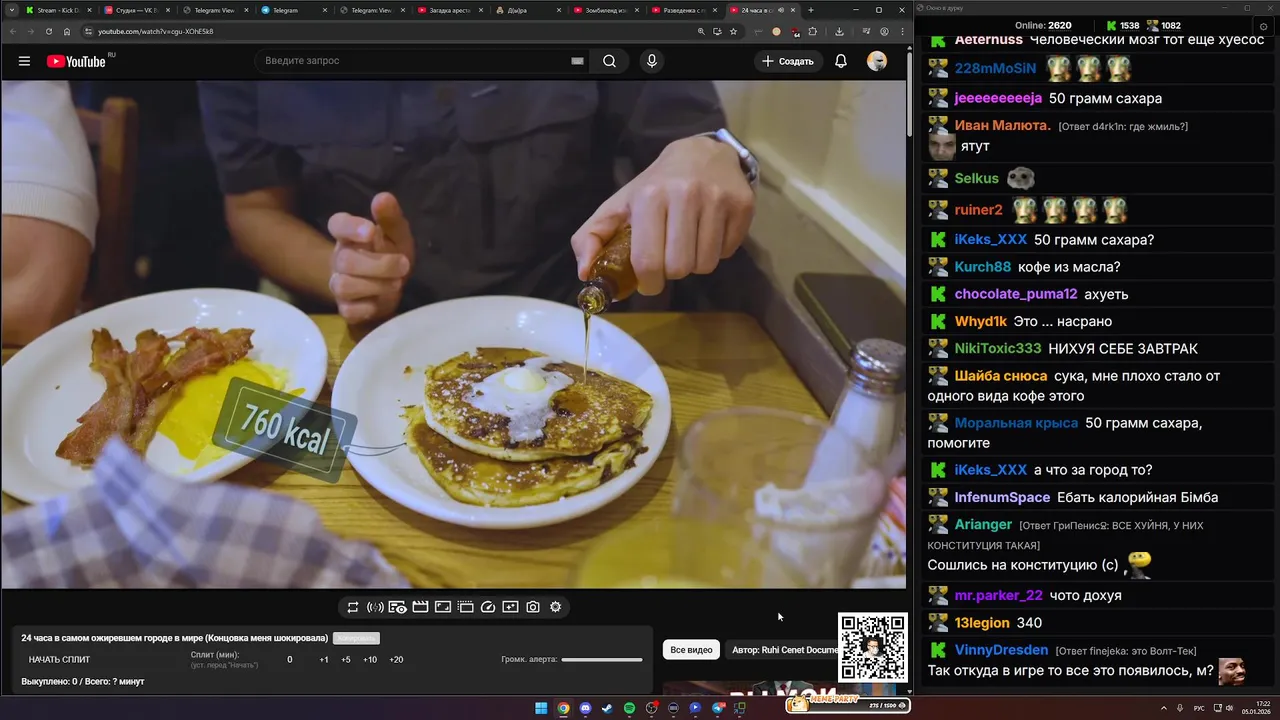Click the dashed-frame player icon in the toolbar

tap(466, 607)
